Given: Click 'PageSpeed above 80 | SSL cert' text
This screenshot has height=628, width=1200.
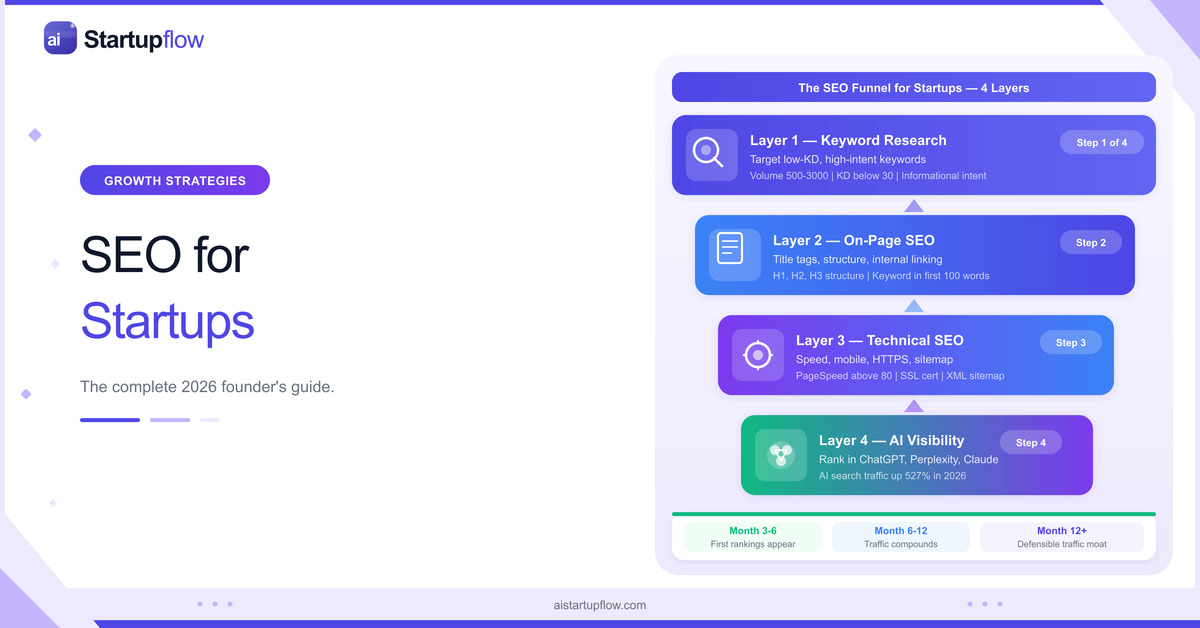Looking at the screenshot, I should coord(866,376).
